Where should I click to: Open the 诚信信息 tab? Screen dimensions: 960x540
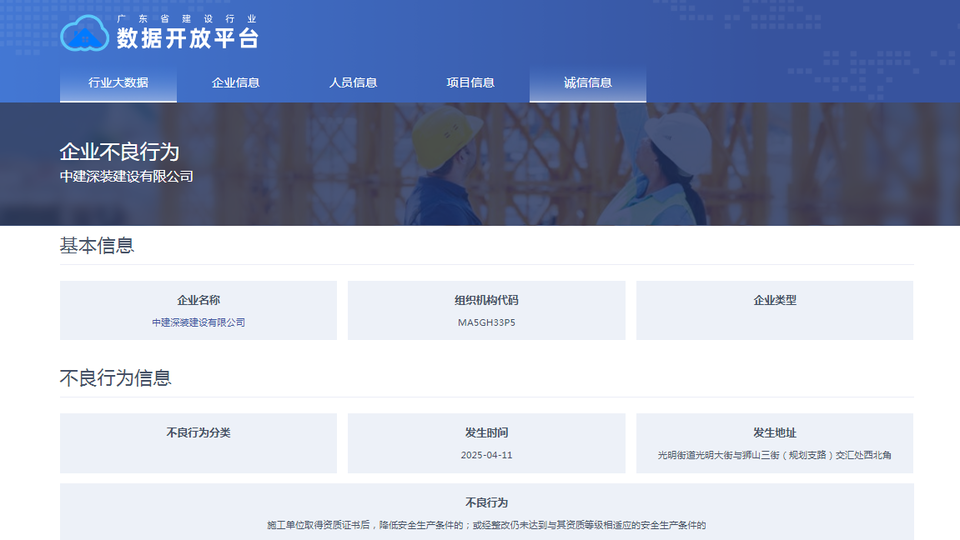[x=587, y=83]
